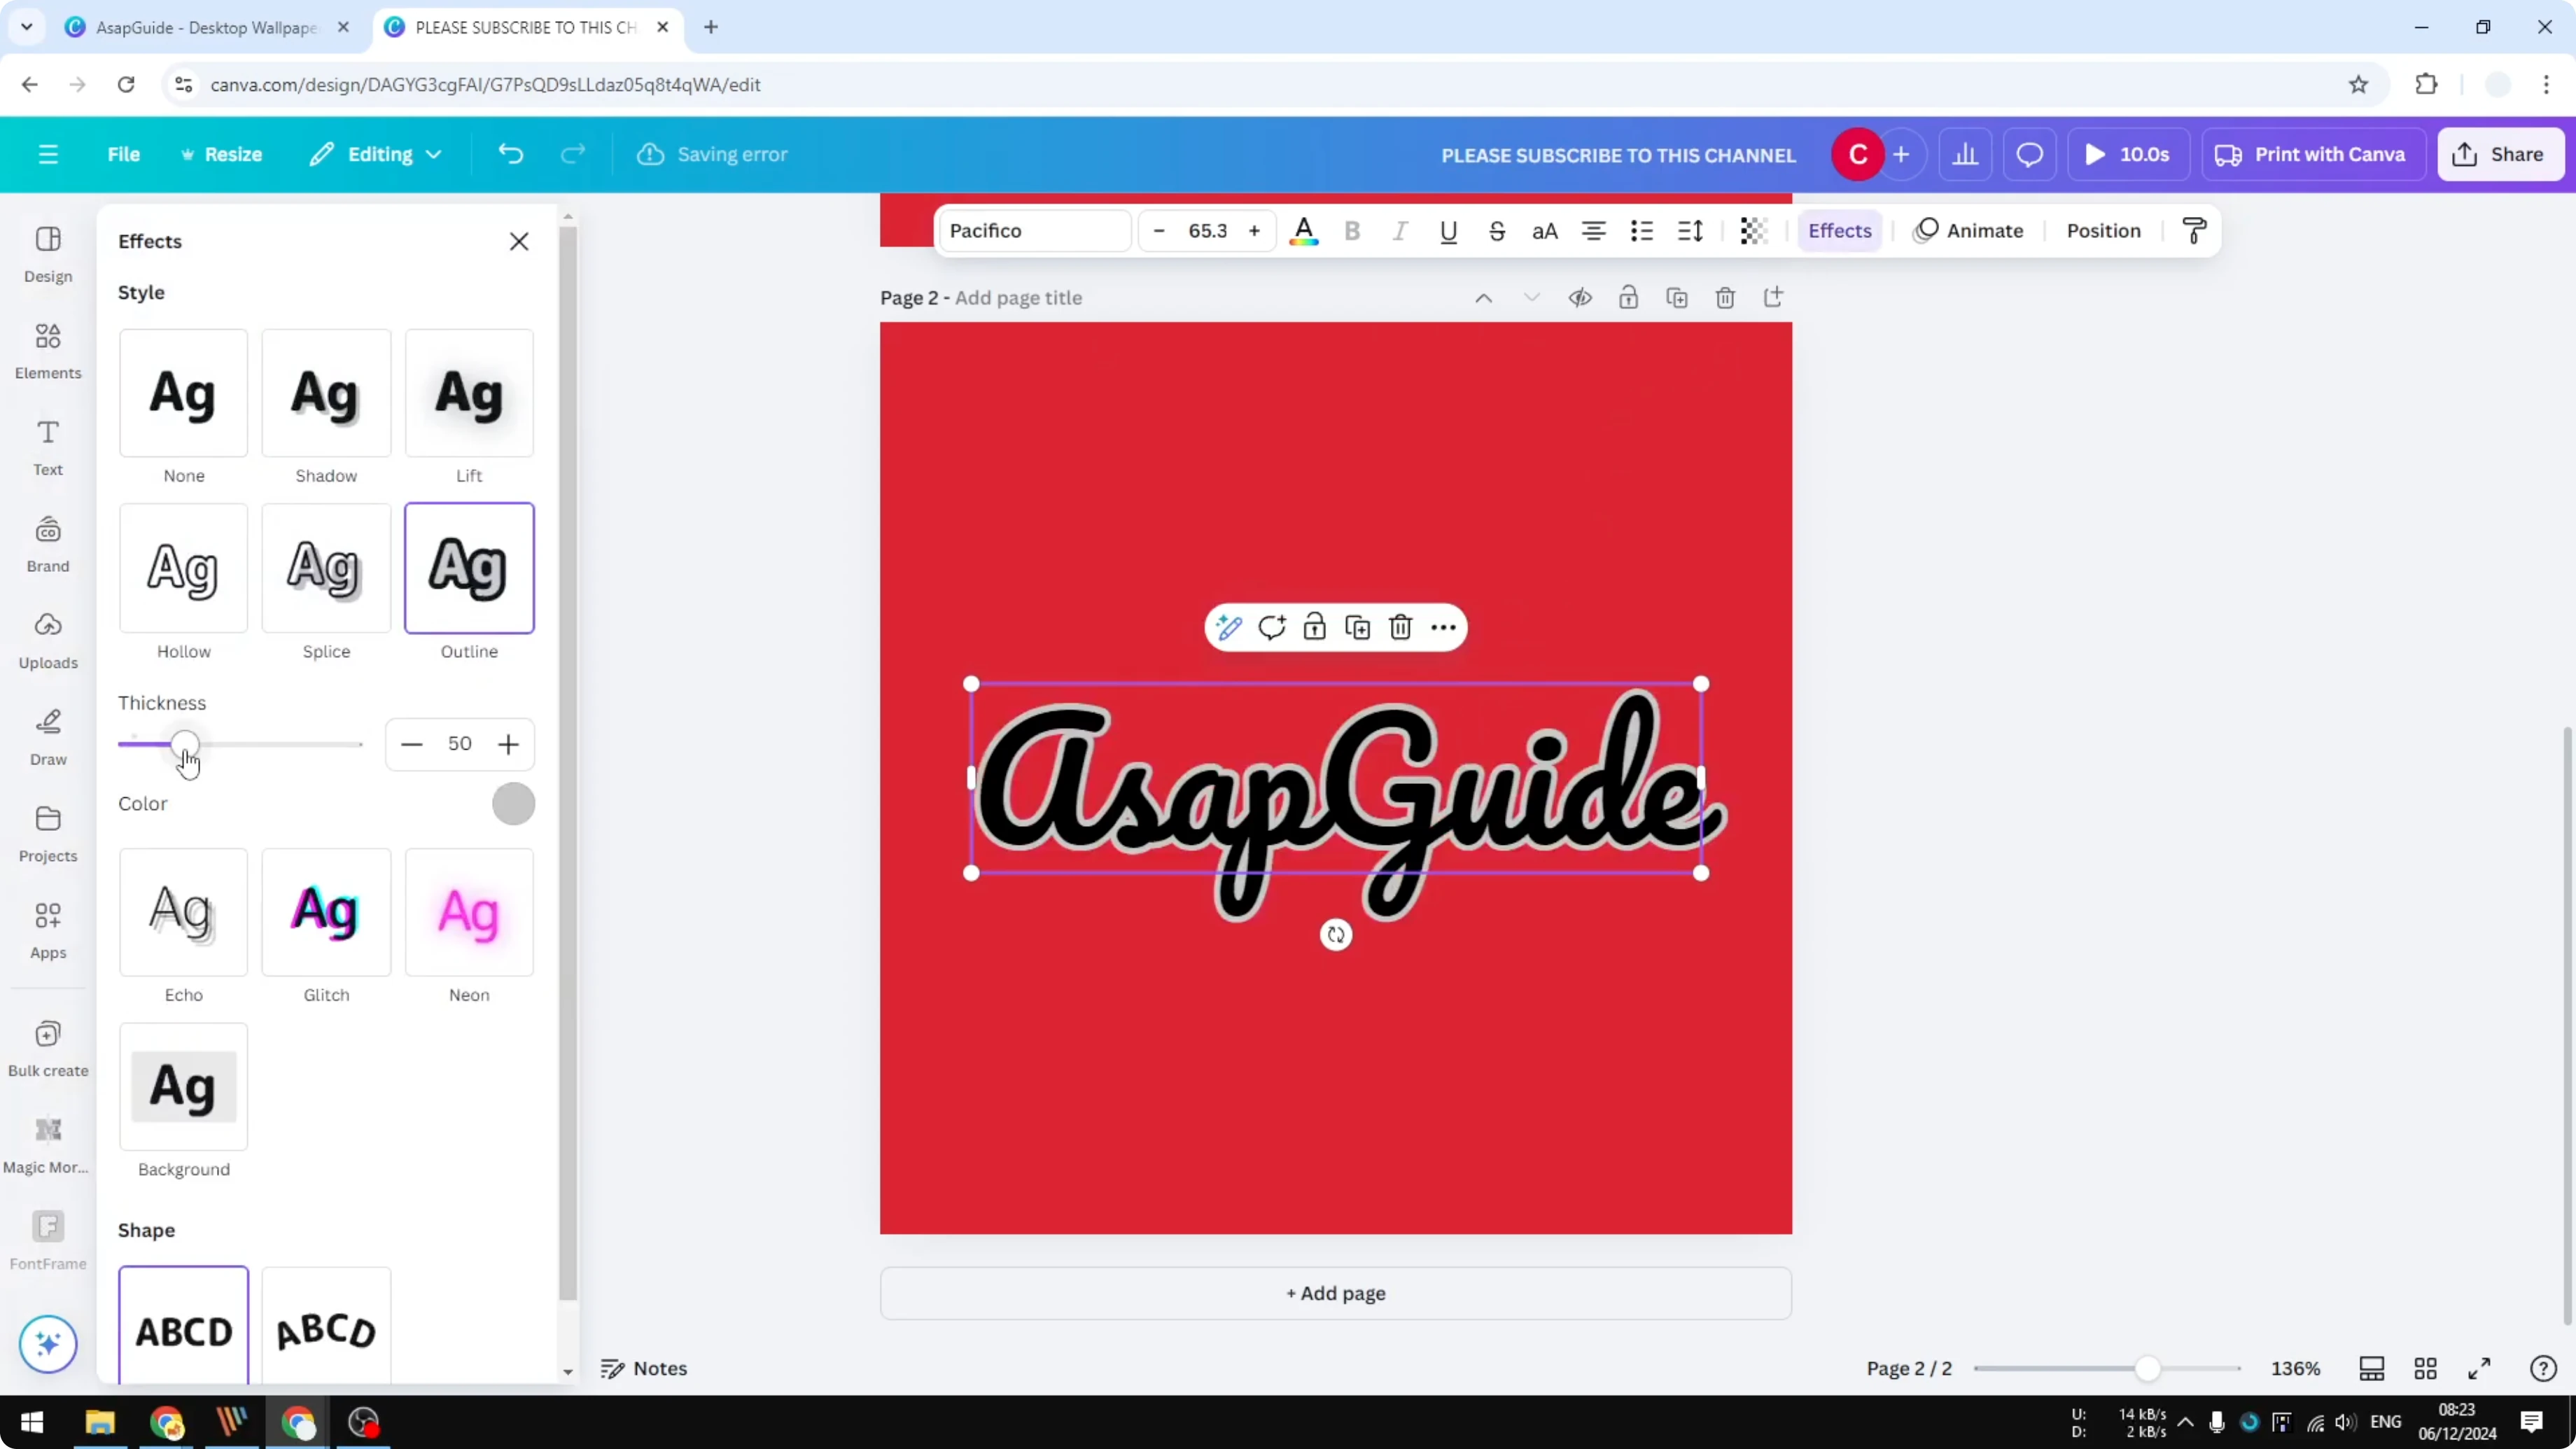Expand more options on the floating toolbar

coord(1443,627)
